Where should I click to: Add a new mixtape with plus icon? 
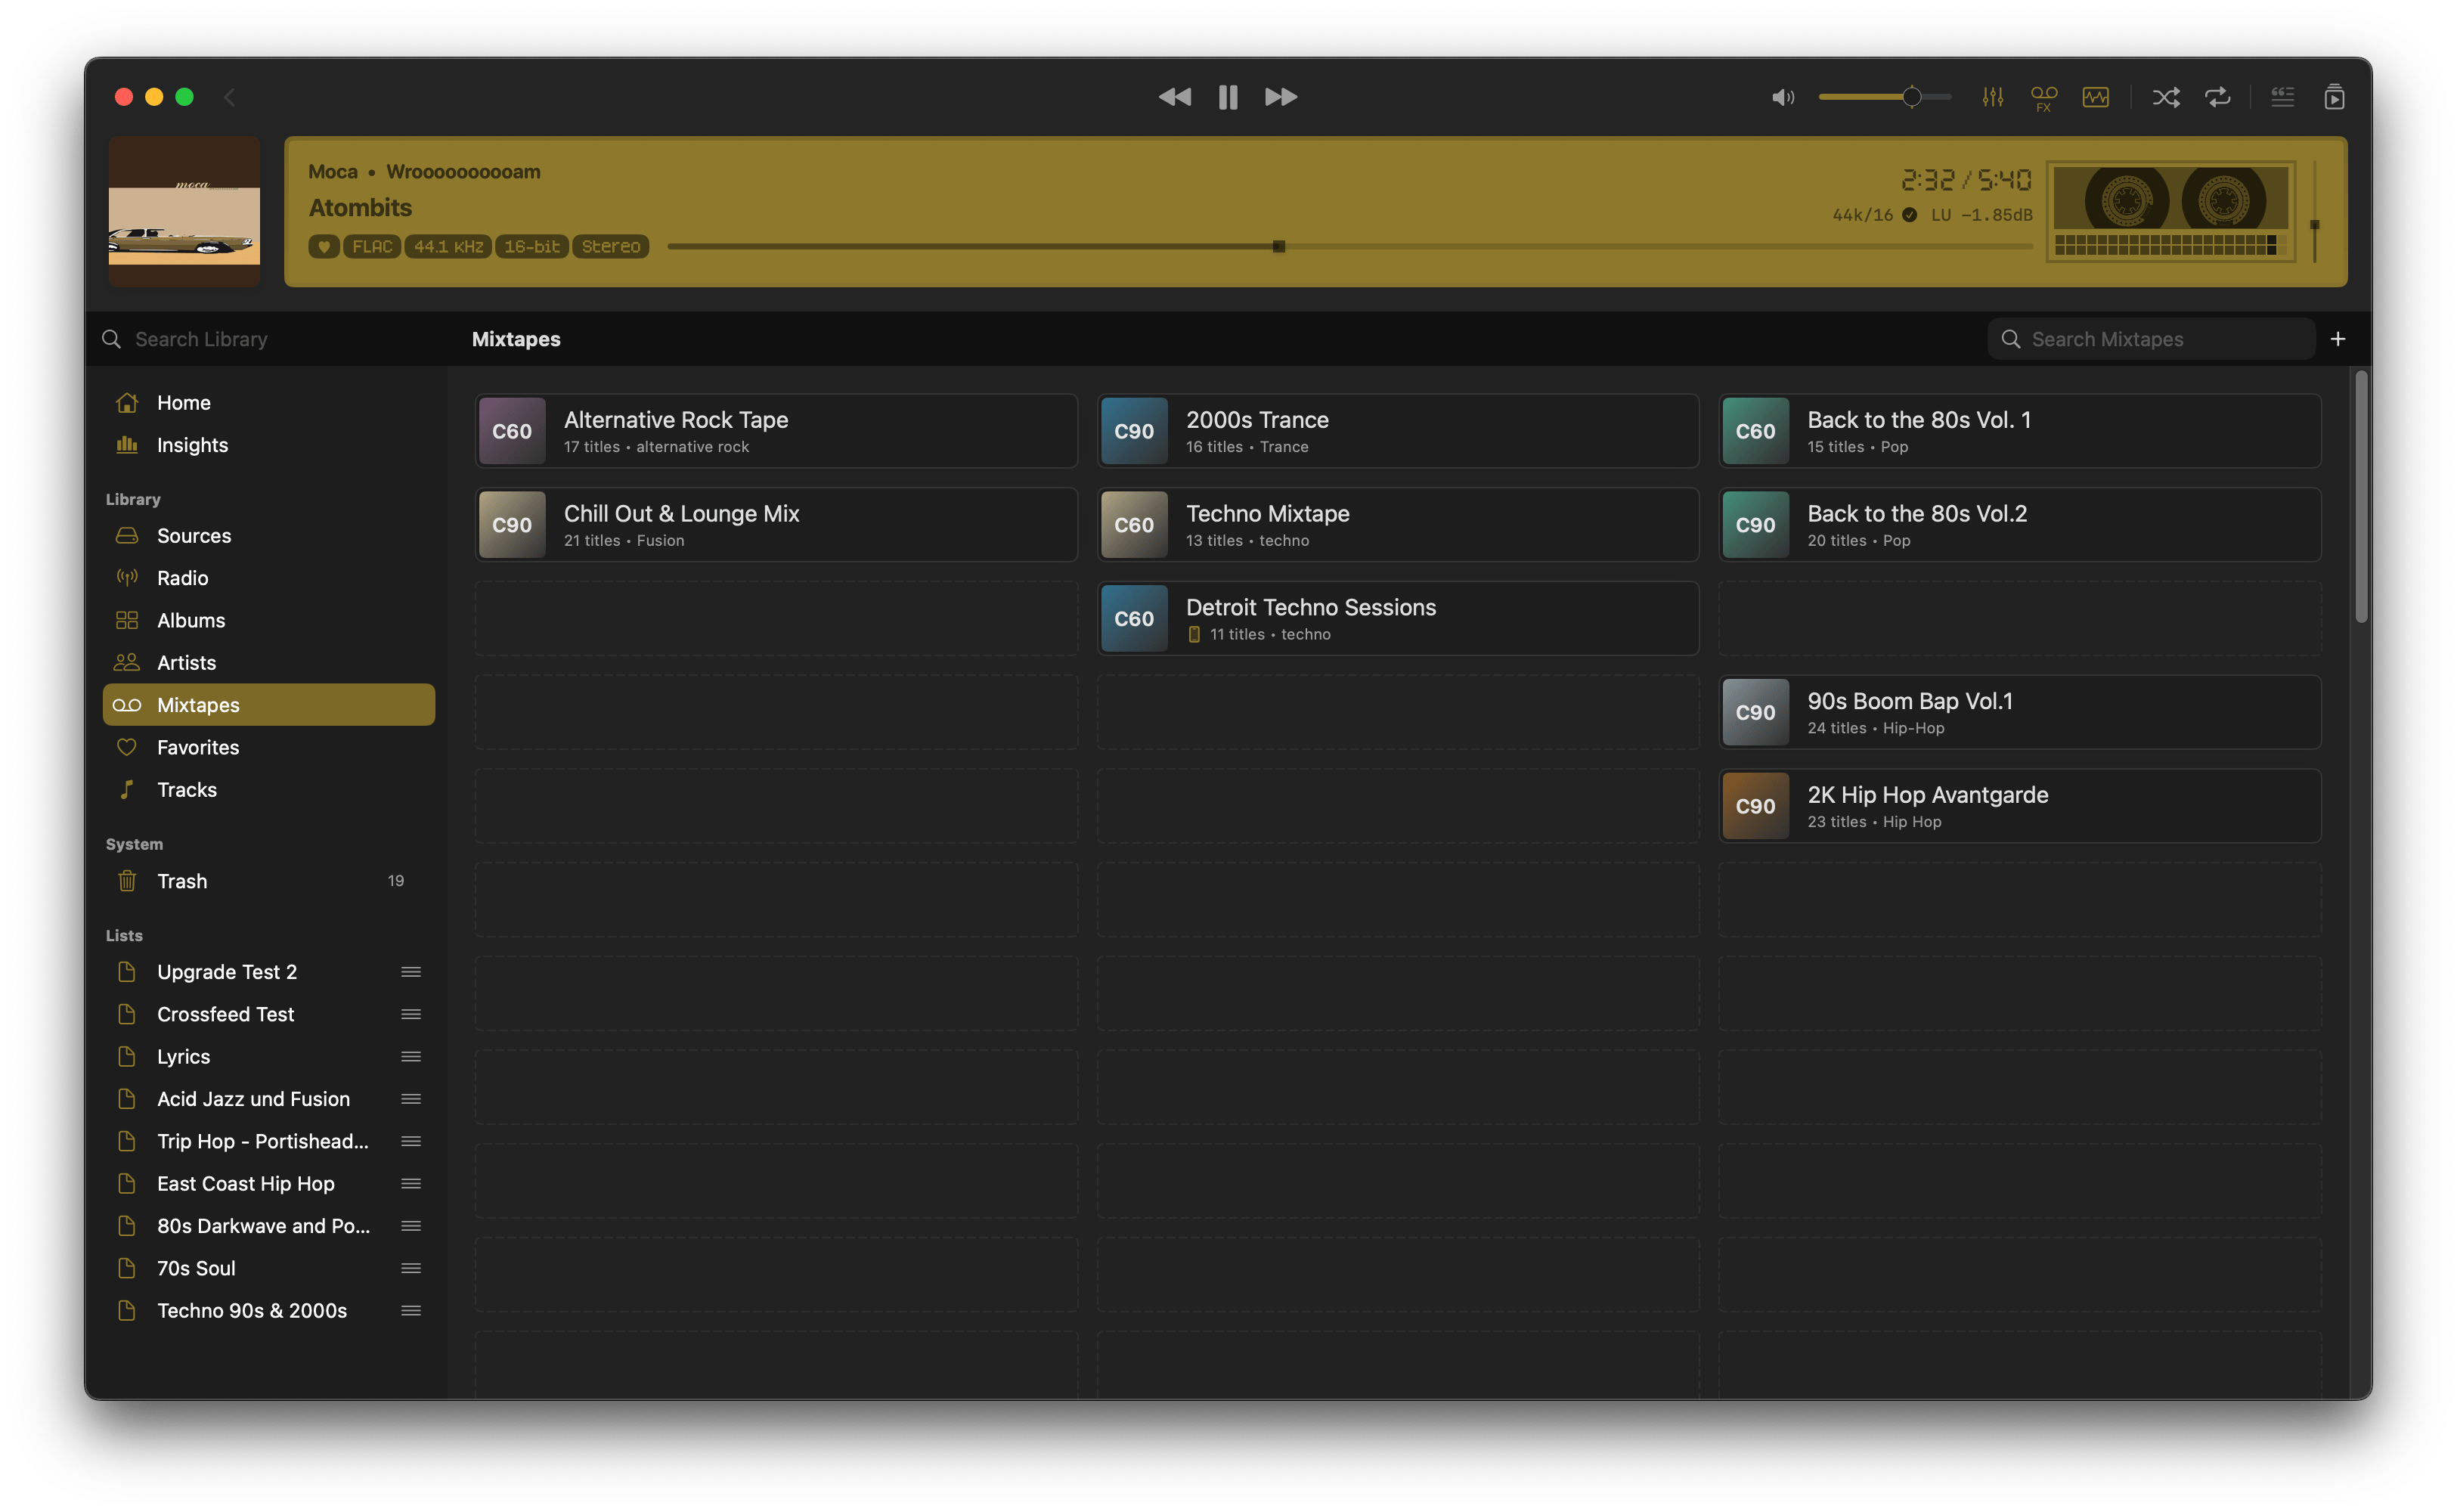pos(2337,339)
